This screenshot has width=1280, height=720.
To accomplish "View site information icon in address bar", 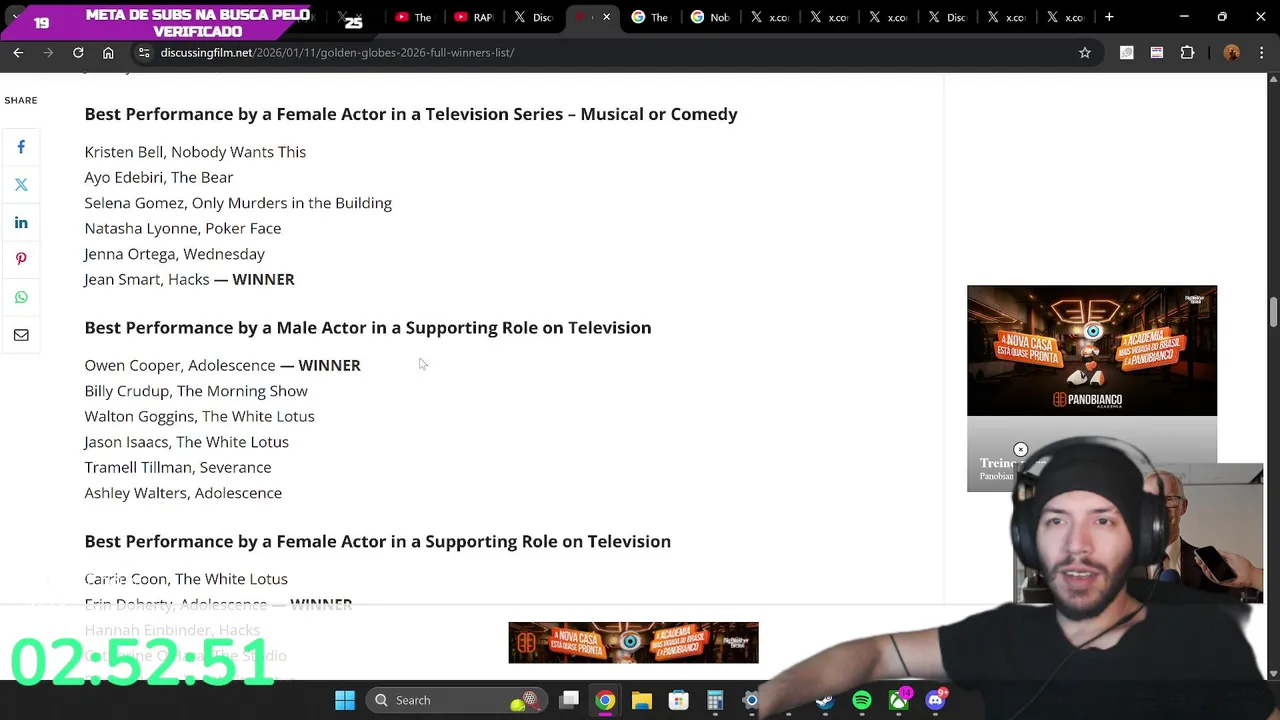I will click(144, 52).
